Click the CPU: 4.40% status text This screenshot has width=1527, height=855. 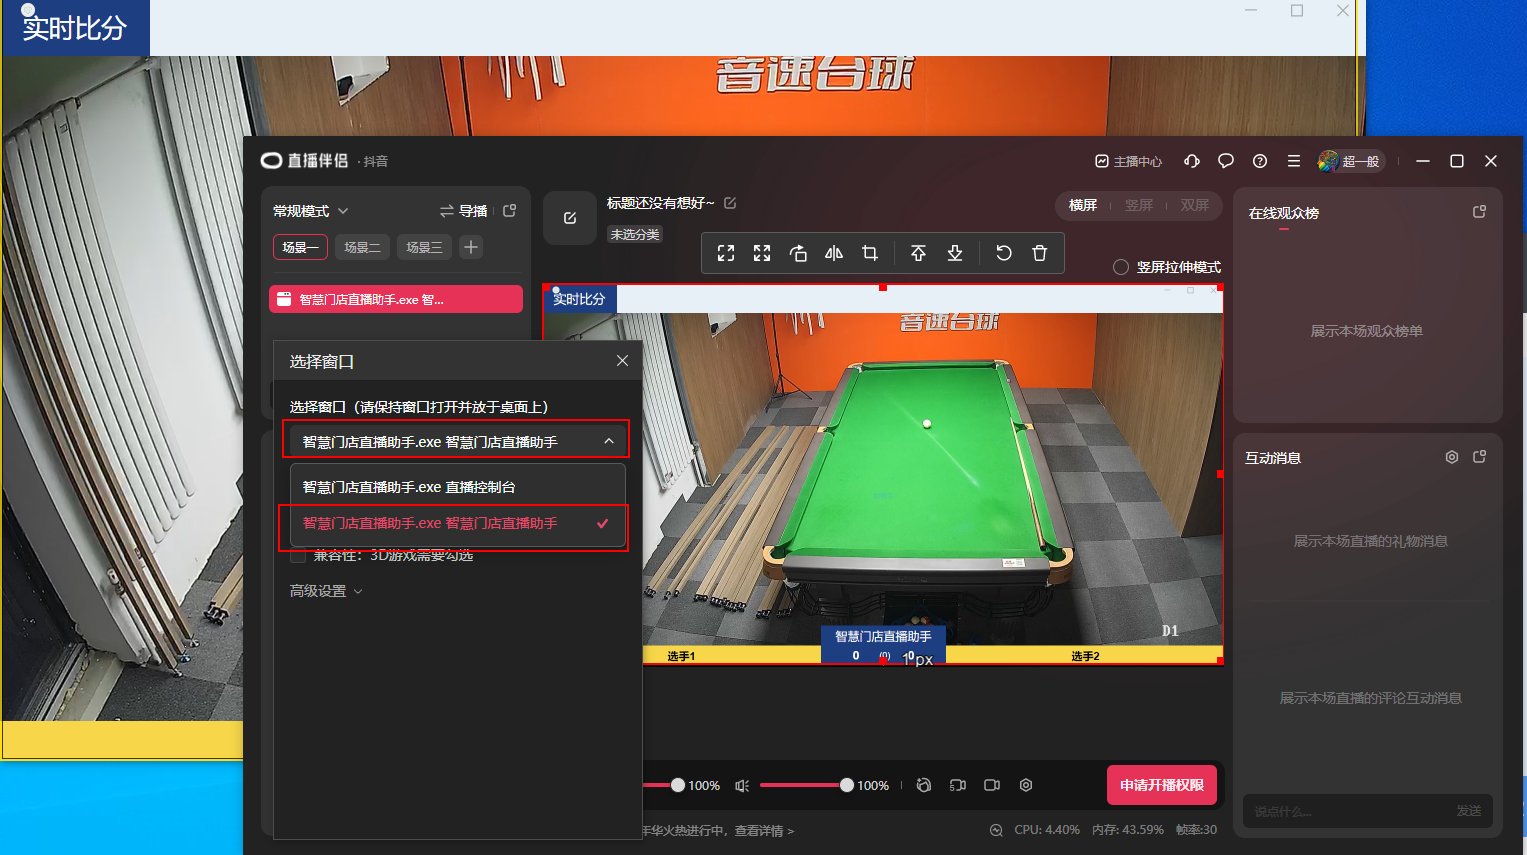pos(1047,830)
